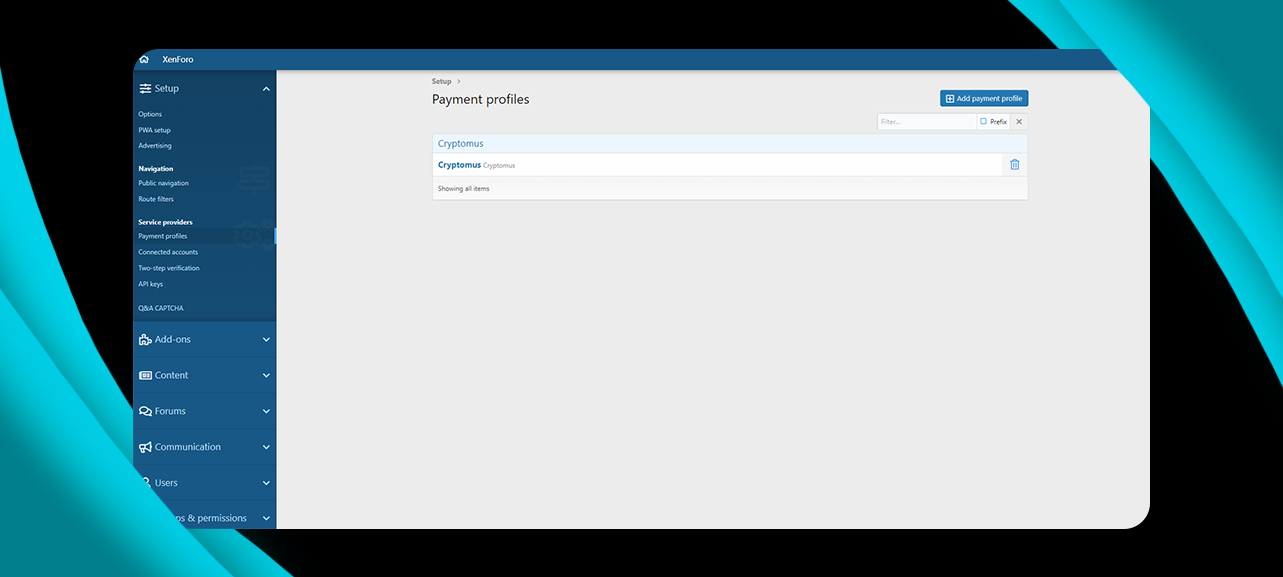Clear the filter with the X button
The height and width of the screenshot is (577, 1283).
coord(1019,122)
